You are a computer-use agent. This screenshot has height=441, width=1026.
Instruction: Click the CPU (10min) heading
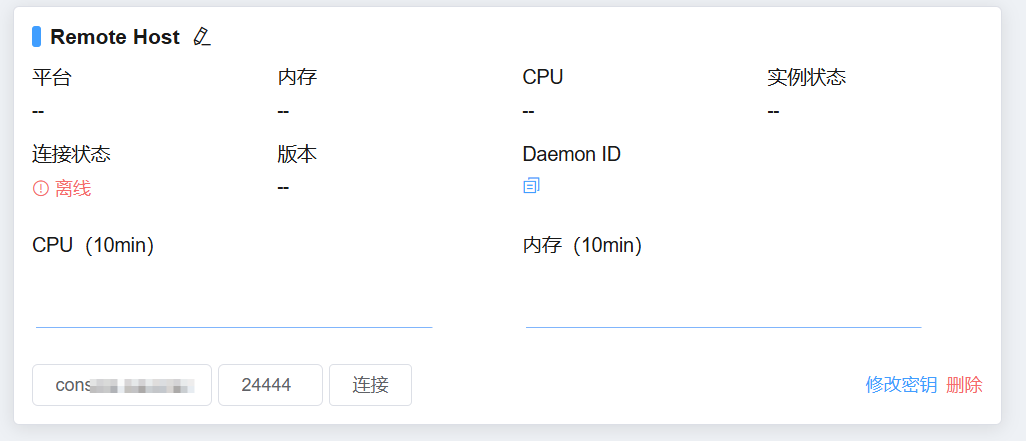(93, 246)
